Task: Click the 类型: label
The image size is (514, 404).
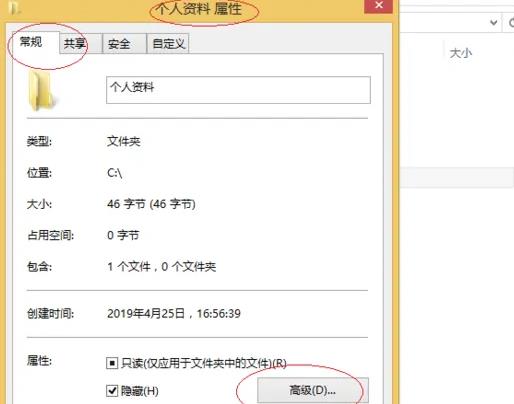Action: pyautogui.click(x=39, y=142)
